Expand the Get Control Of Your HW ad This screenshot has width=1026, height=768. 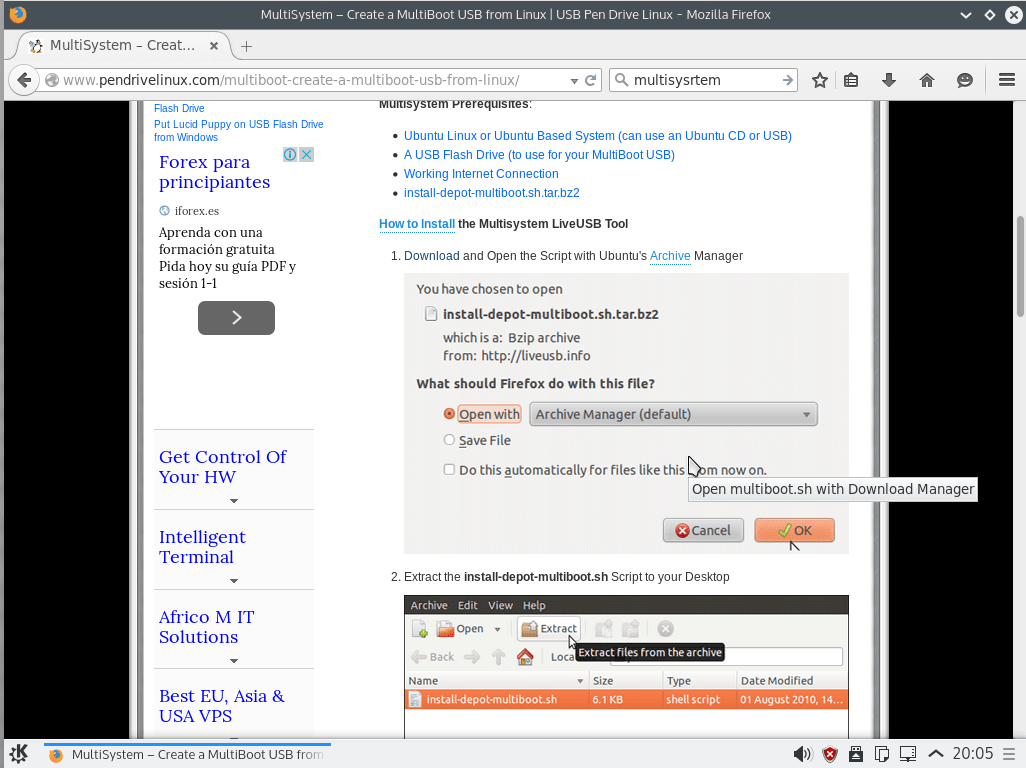(234, 501)
